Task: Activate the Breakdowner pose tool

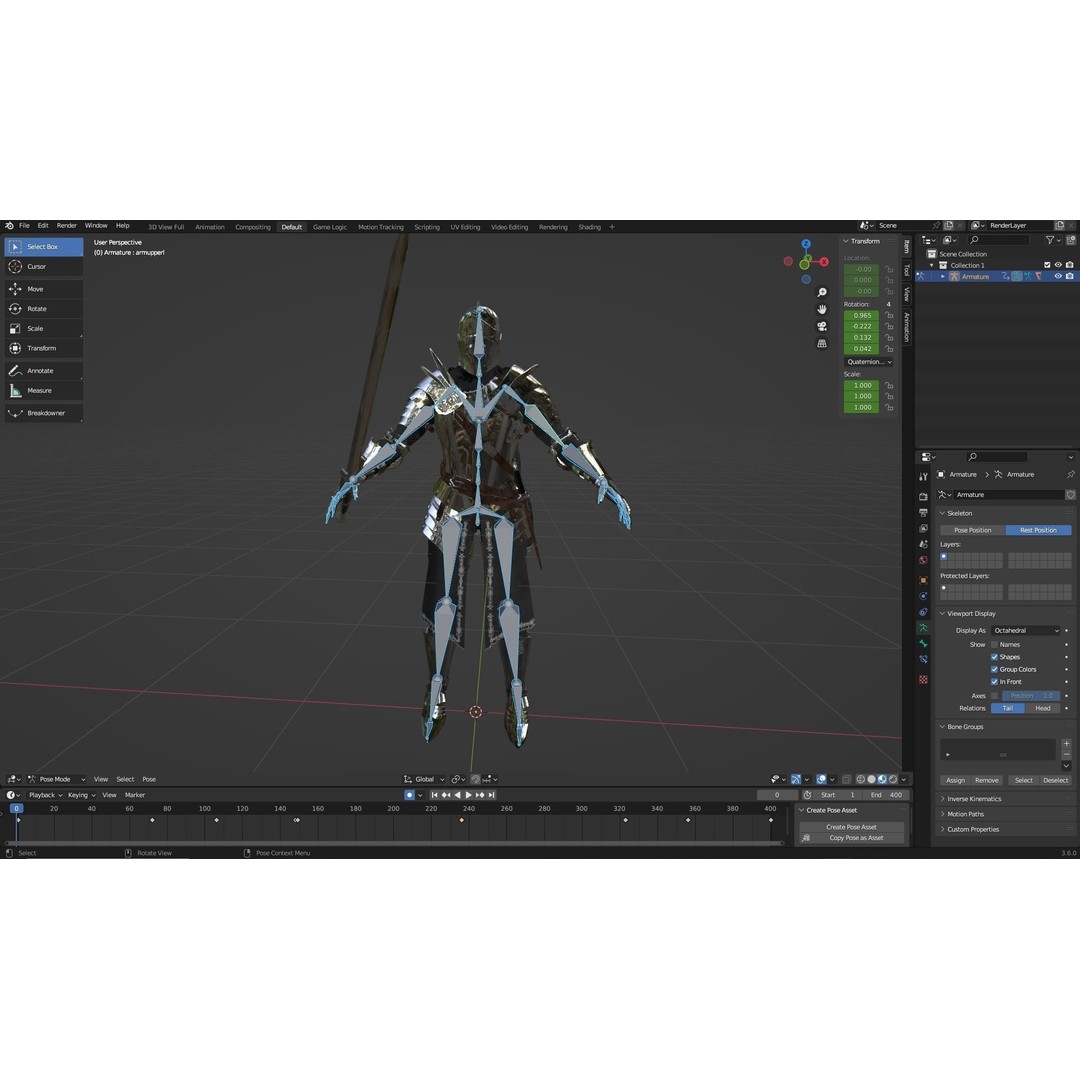Action: (x=43, y=413)
